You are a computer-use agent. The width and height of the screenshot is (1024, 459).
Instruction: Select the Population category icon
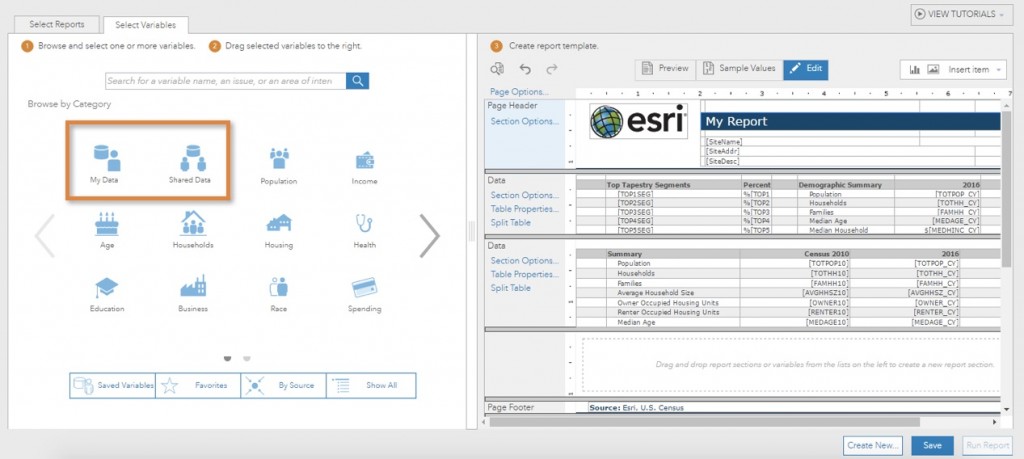point(279,159)
